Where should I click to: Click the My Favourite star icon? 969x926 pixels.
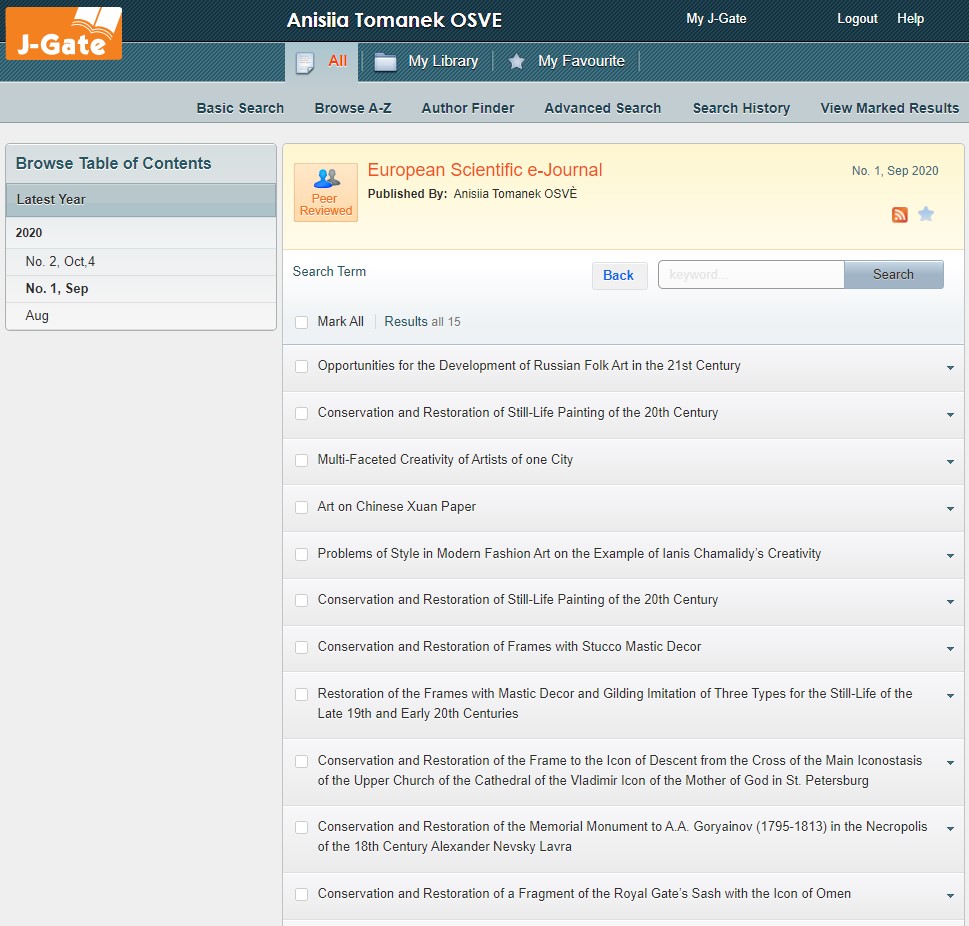(x=516, y=62)
